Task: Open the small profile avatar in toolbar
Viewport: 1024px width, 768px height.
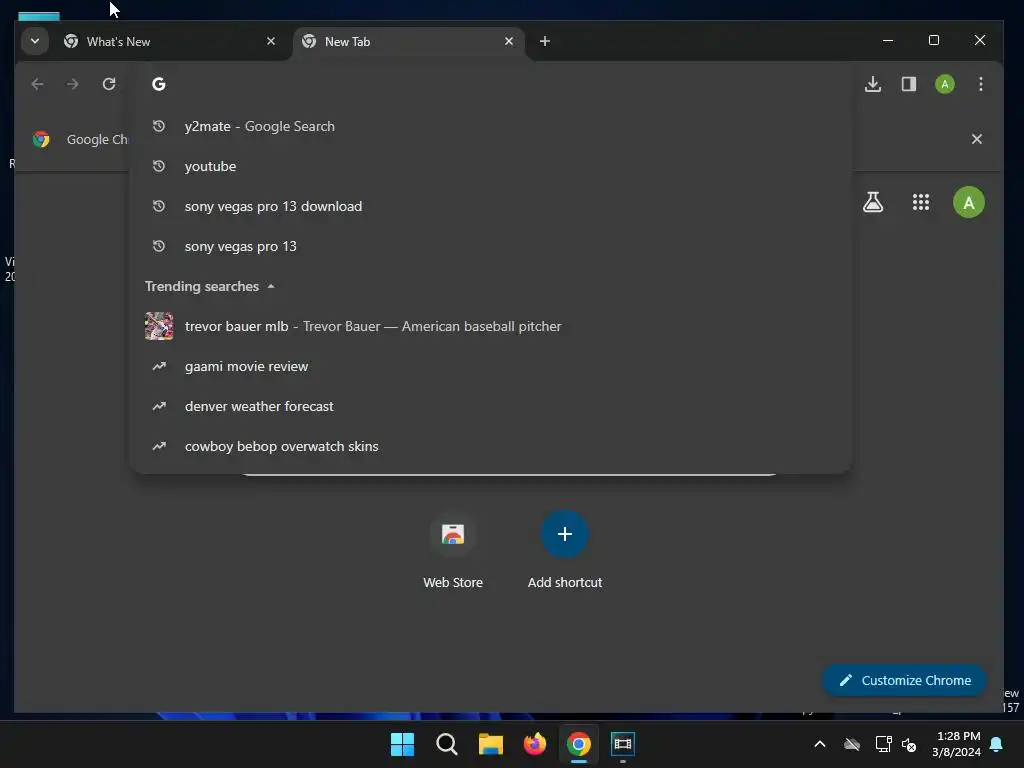Action: tap(944, 84)
